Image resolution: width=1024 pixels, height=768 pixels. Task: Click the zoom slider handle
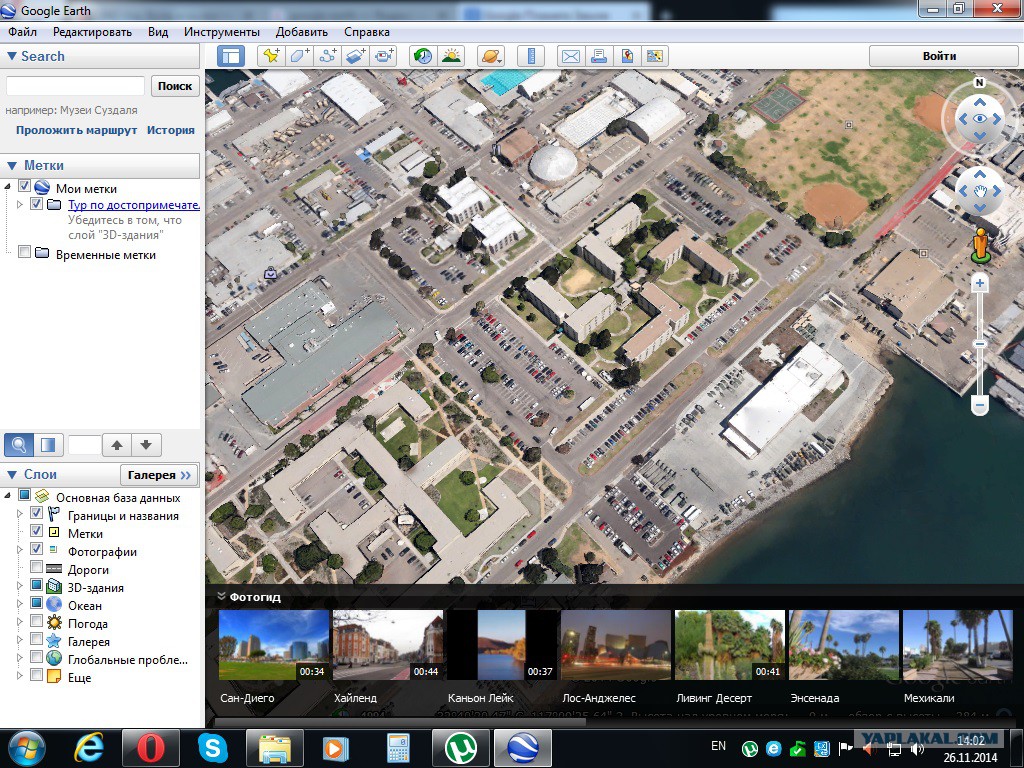pos(979,344)
